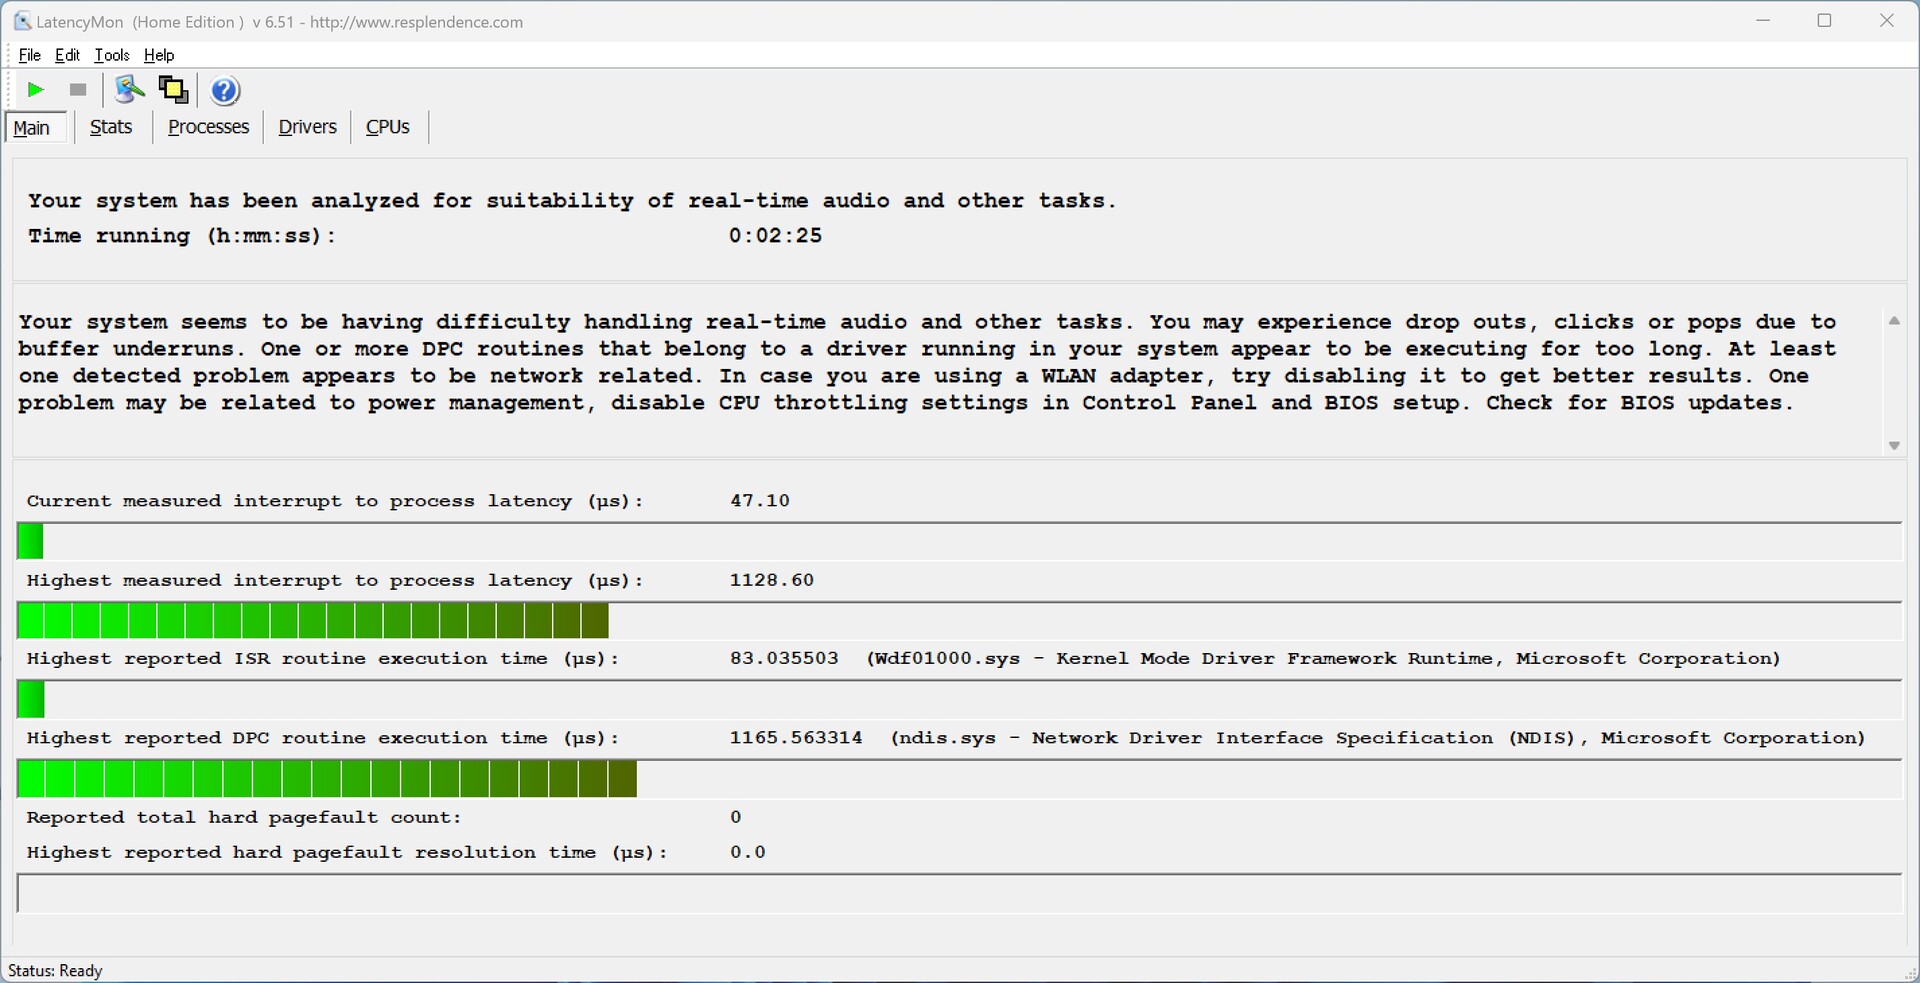Switch to the Stats tab

point(111,127)
